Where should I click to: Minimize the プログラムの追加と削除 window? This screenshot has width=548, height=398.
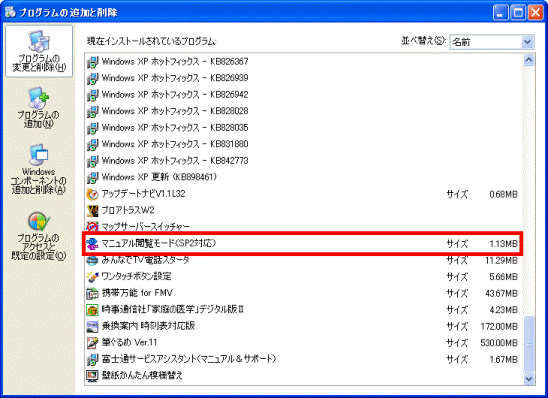(x=501, y=13)
